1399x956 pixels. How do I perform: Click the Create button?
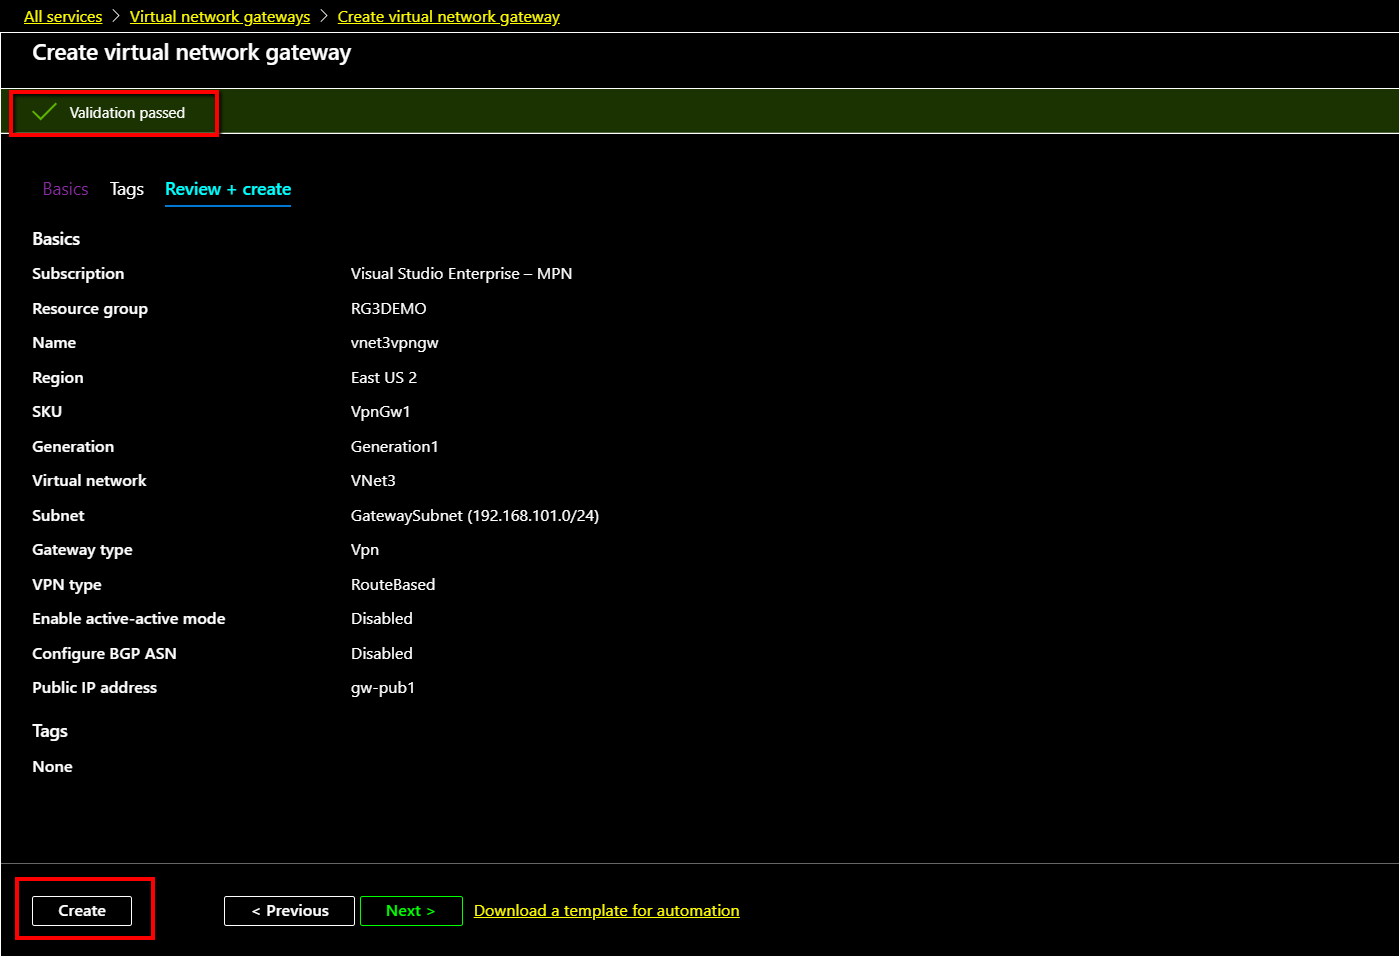82,911
